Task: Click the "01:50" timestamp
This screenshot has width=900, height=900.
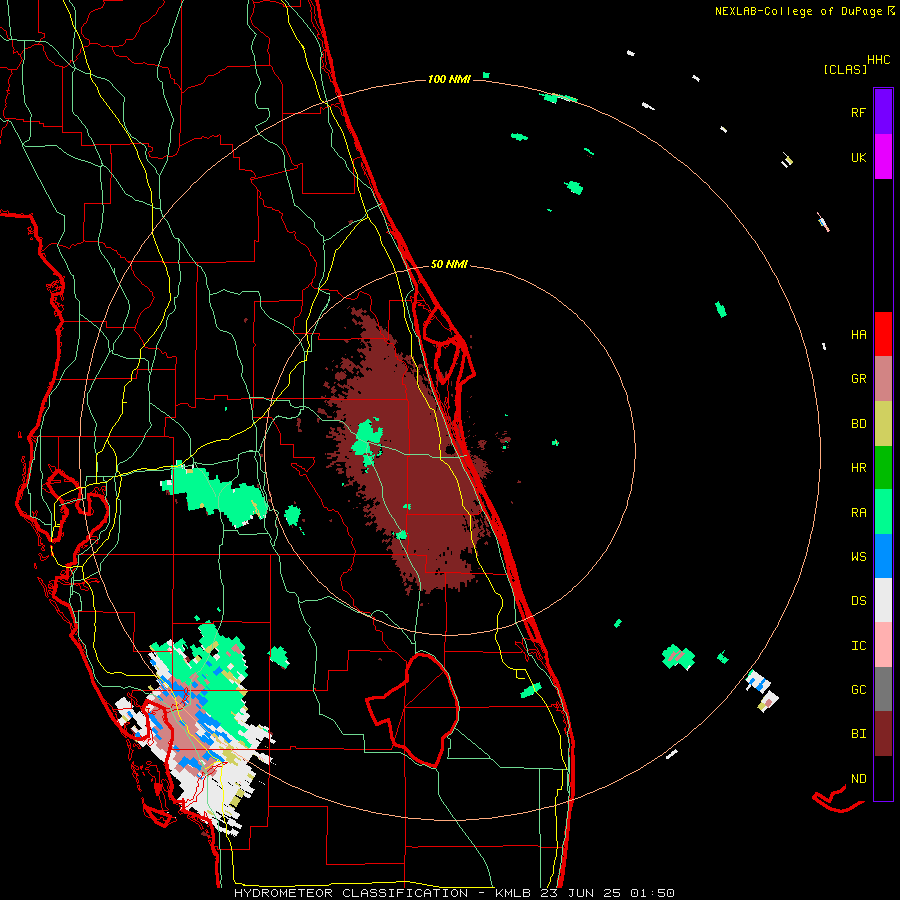Action: [x=652, y=893]
